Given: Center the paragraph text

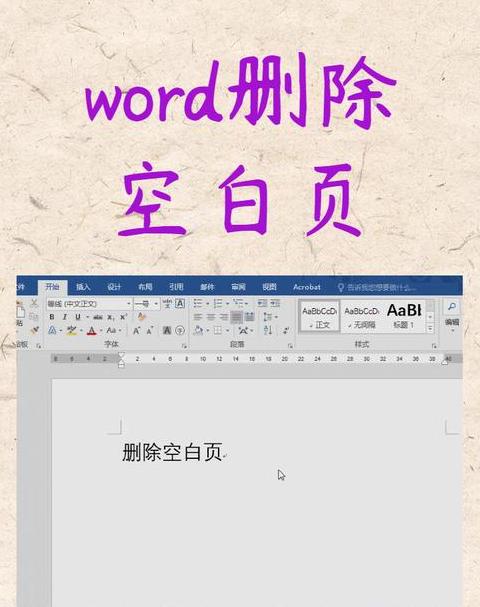Looking at the screenshot, I should (211, 317).
